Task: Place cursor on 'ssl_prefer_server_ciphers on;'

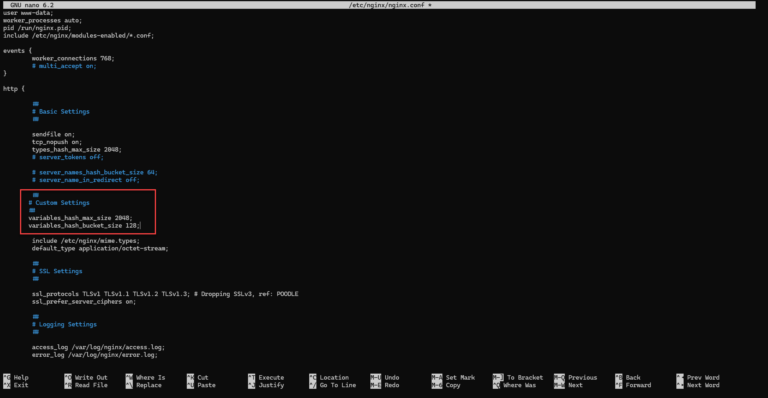Action: pos(84,302)
